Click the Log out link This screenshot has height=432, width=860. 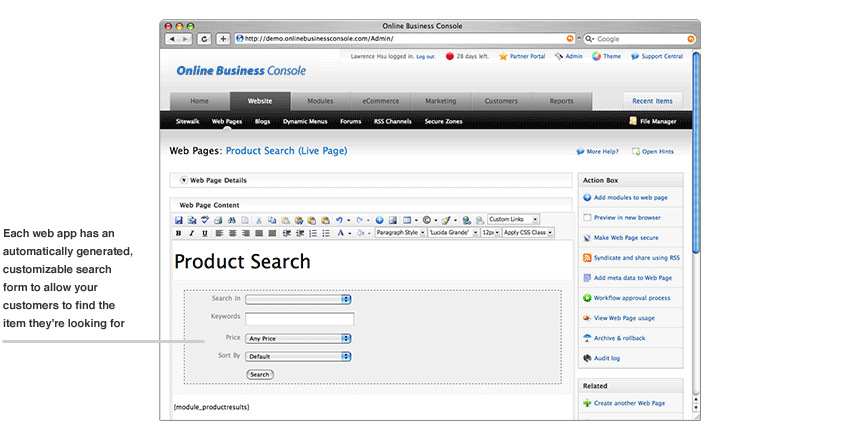pos(425,57)
